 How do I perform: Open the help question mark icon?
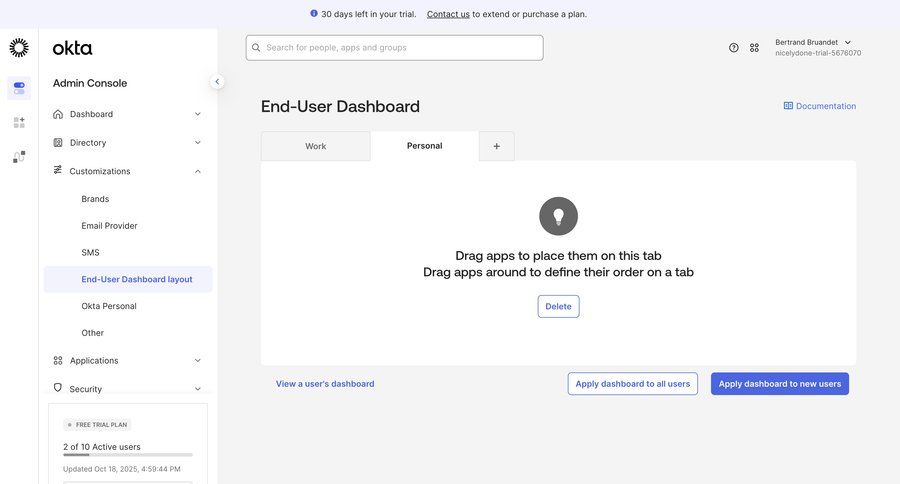(734, 48)
